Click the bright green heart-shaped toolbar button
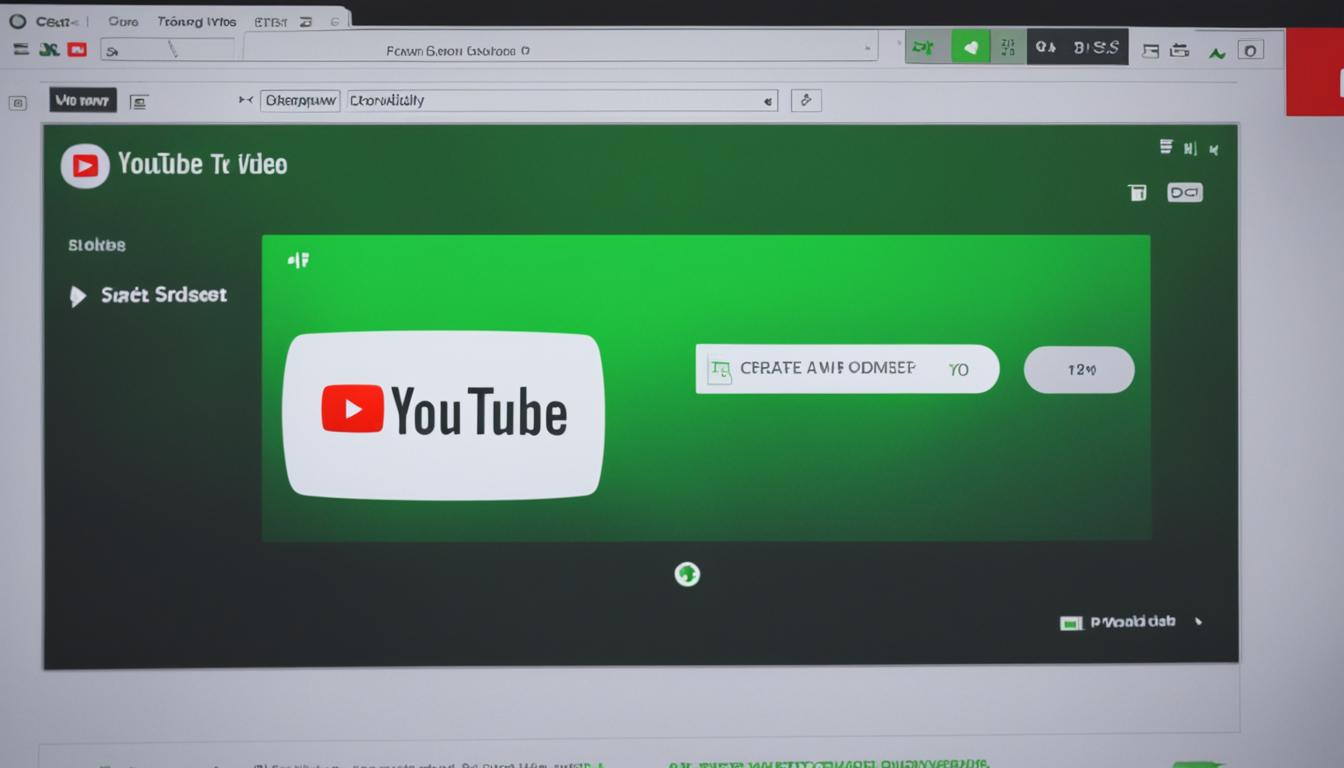The width and height of the screenshot is (1344, 768). (969, 47)
